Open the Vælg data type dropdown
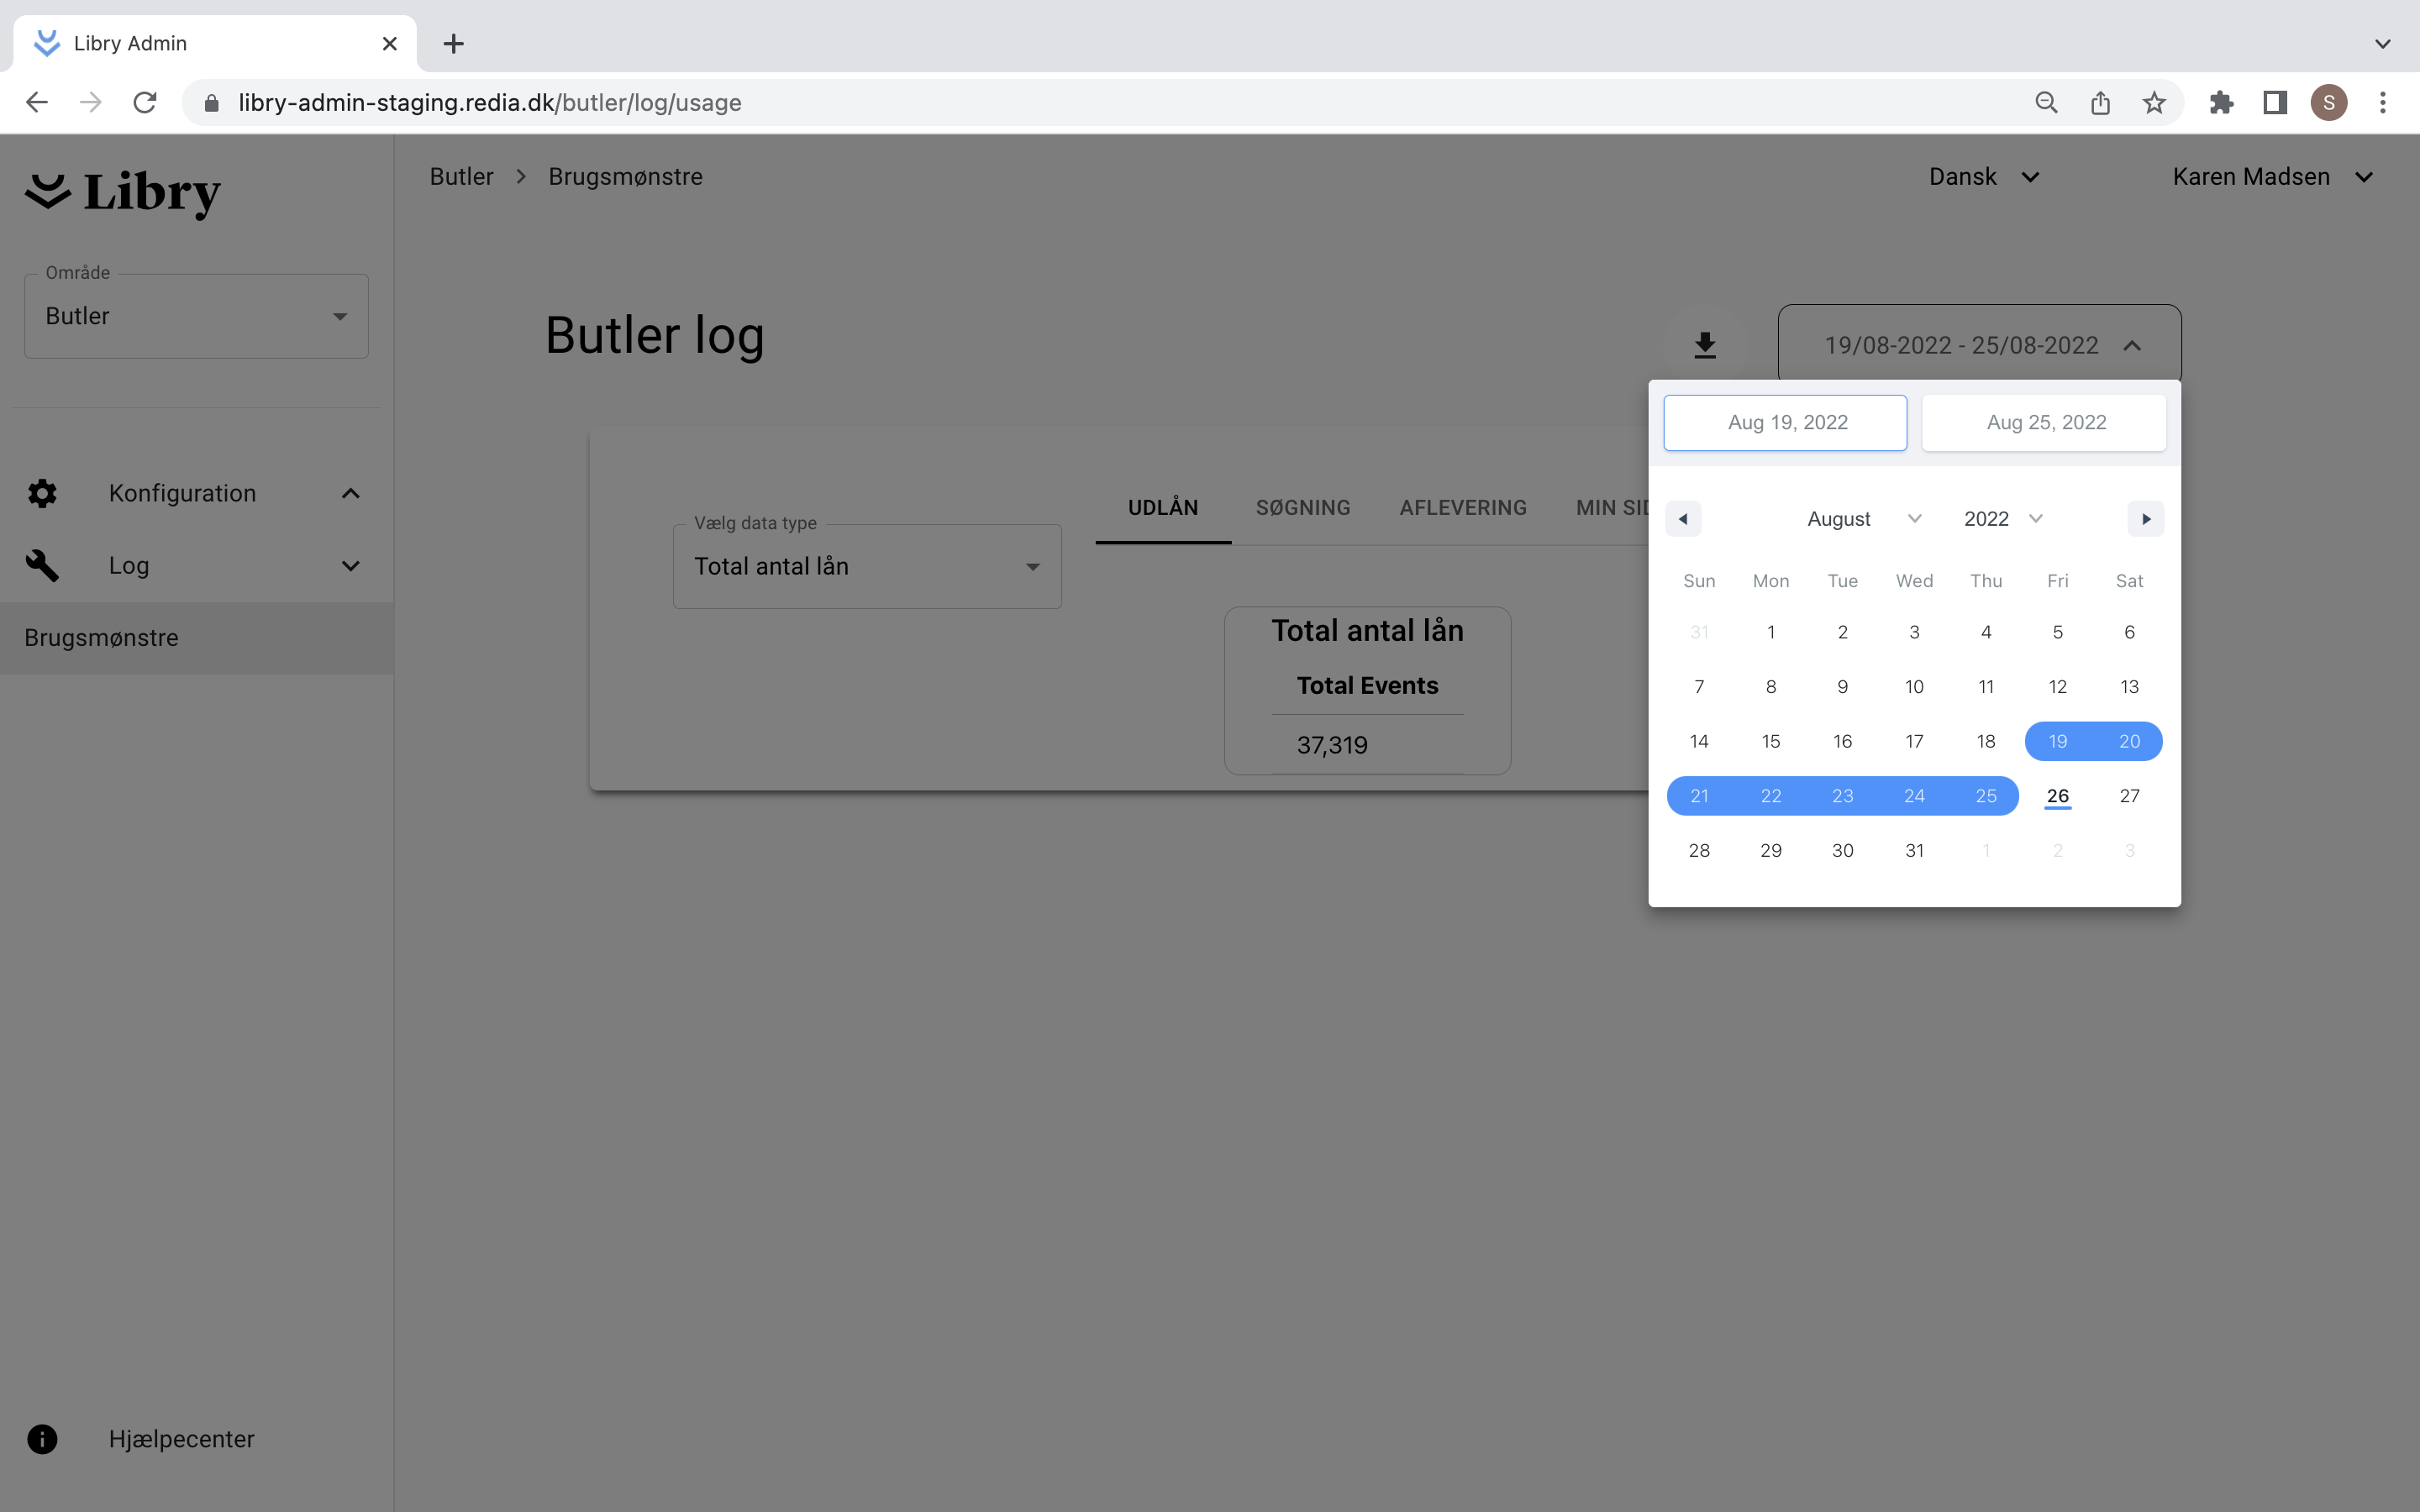The width and height of the screenshot is (2420, 1512). coord(867,567)
